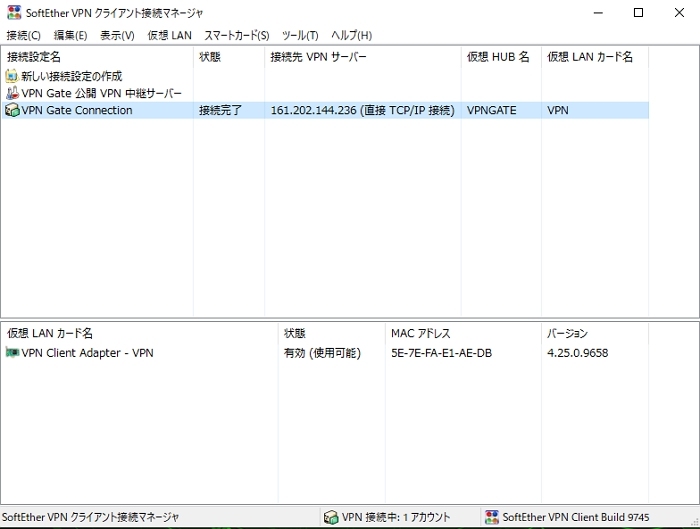
Task: Open the ヘルプ(H) menu
Action: [351, 35]
